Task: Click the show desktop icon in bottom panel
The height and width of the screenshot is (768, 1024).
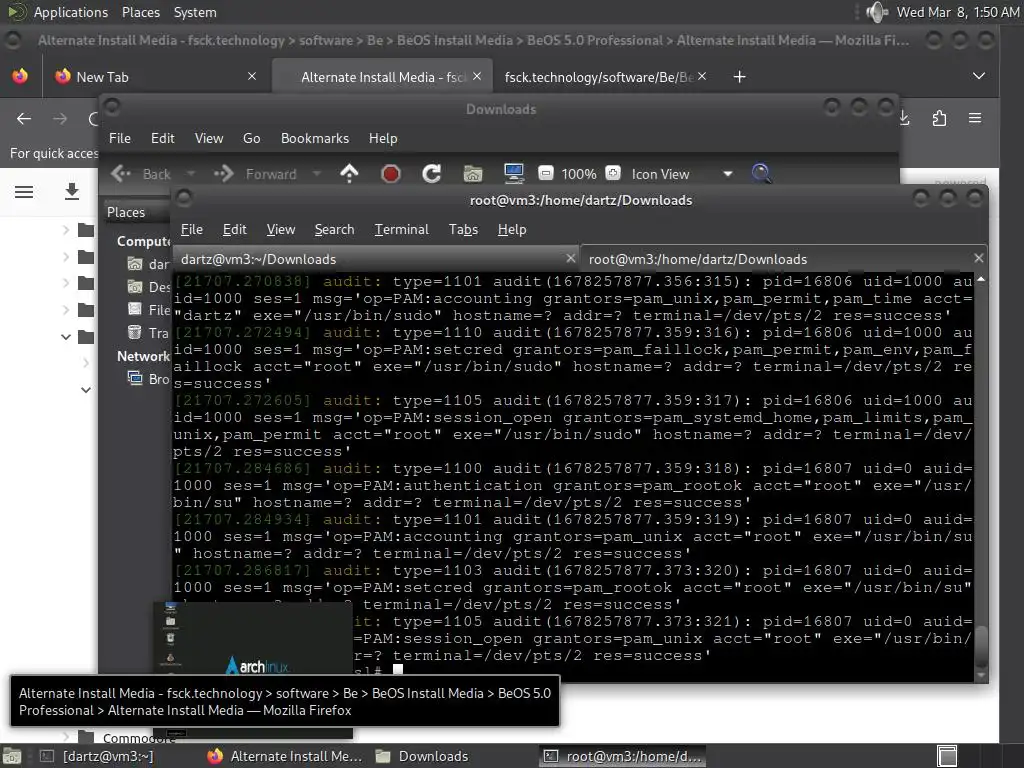Action: (12, 756)
